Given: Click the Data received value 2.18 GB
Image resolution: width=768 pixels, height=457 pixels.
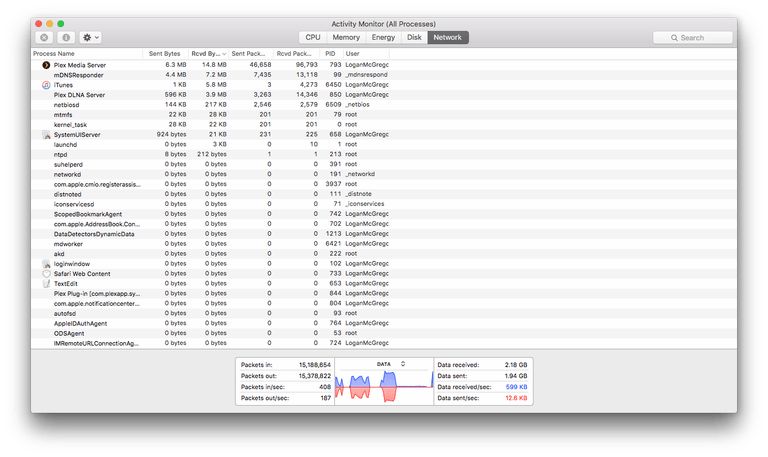Looking at the screenshot, I should pyautogui.click(x=516, y=365).
